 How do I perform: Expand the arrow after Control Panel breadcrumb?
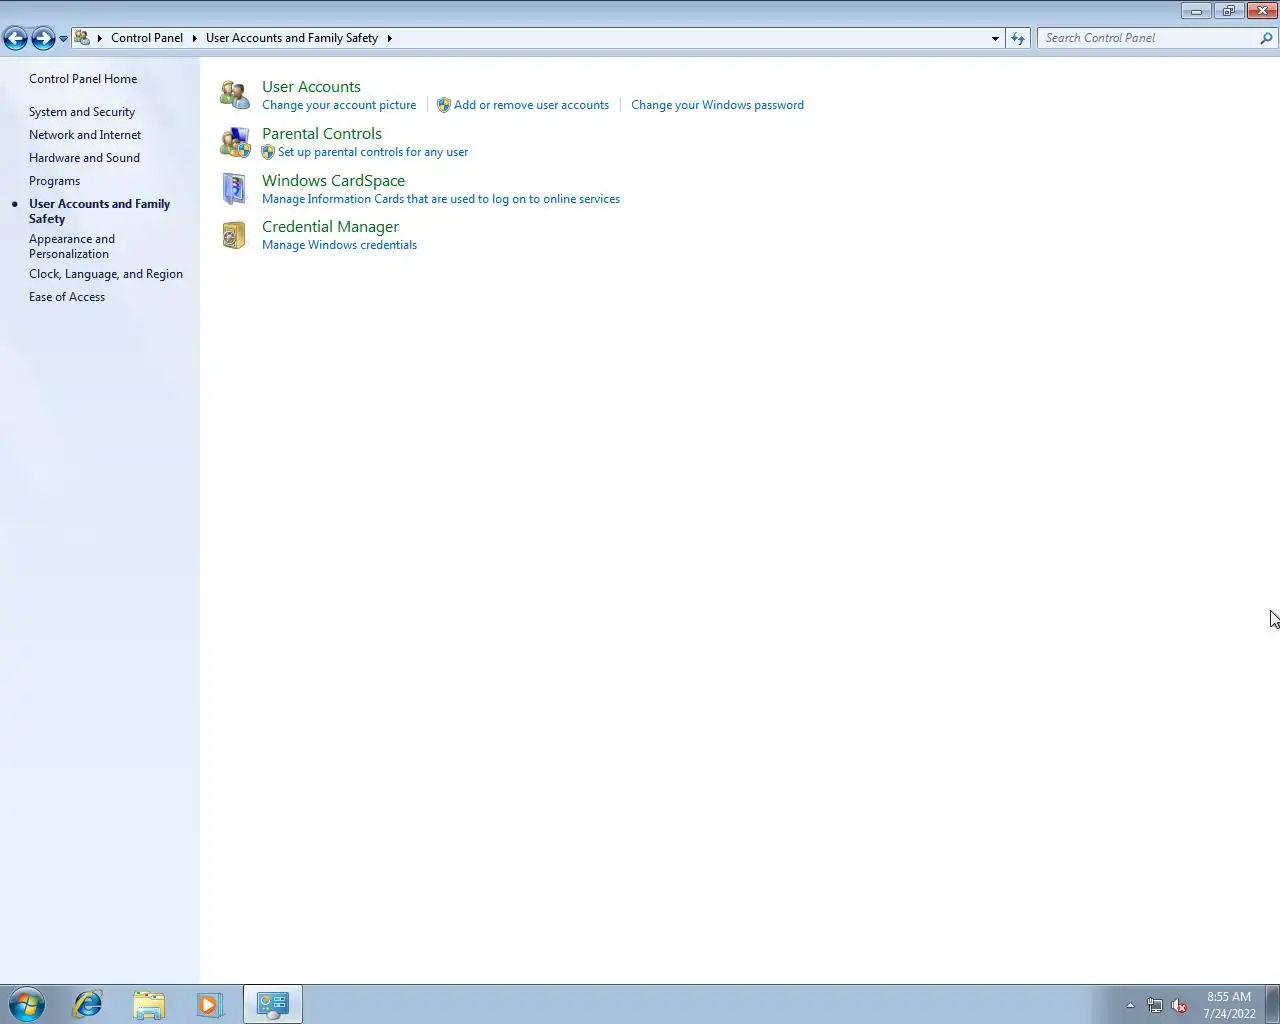pos(194,38)
